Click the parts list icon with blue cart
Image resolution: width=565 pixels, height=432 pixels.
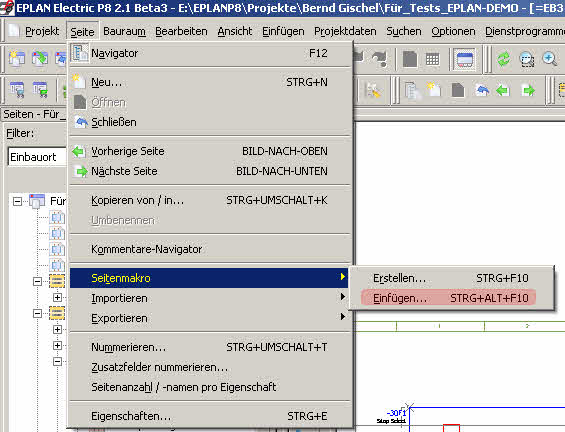(x=17, y=90)
